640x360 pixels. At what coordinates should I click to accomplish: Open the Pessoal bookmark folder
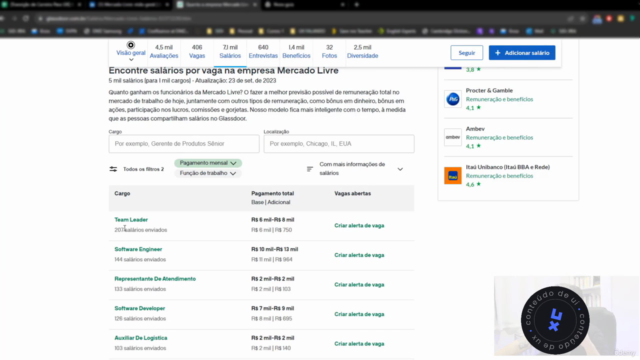pyautogui.click(x=241, y=31)
